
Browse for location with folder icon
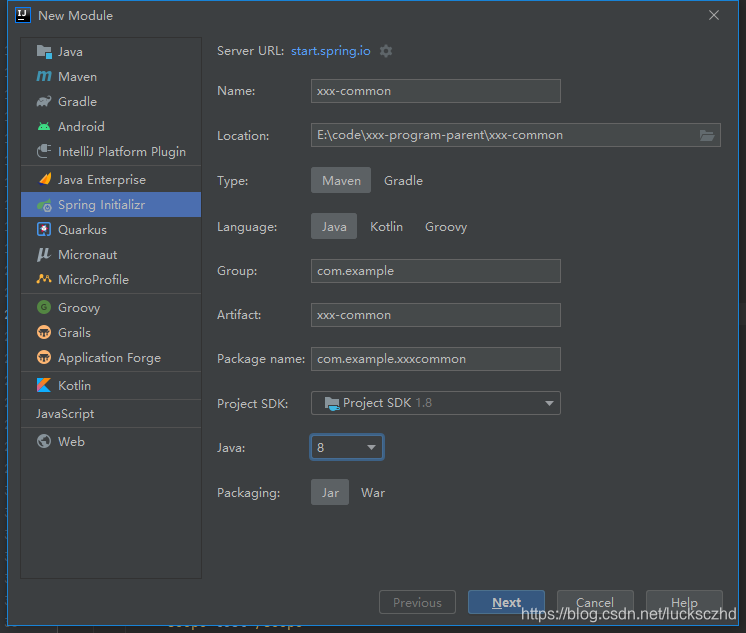707,136
